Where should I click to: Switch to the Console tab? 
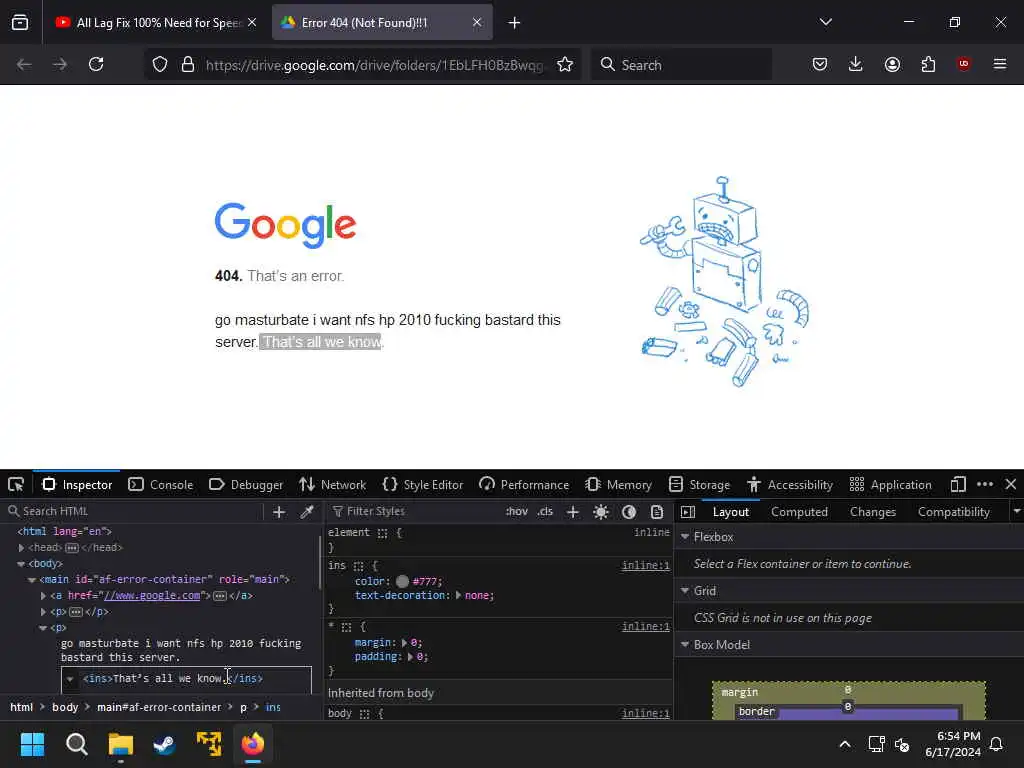tap(161, 485)
